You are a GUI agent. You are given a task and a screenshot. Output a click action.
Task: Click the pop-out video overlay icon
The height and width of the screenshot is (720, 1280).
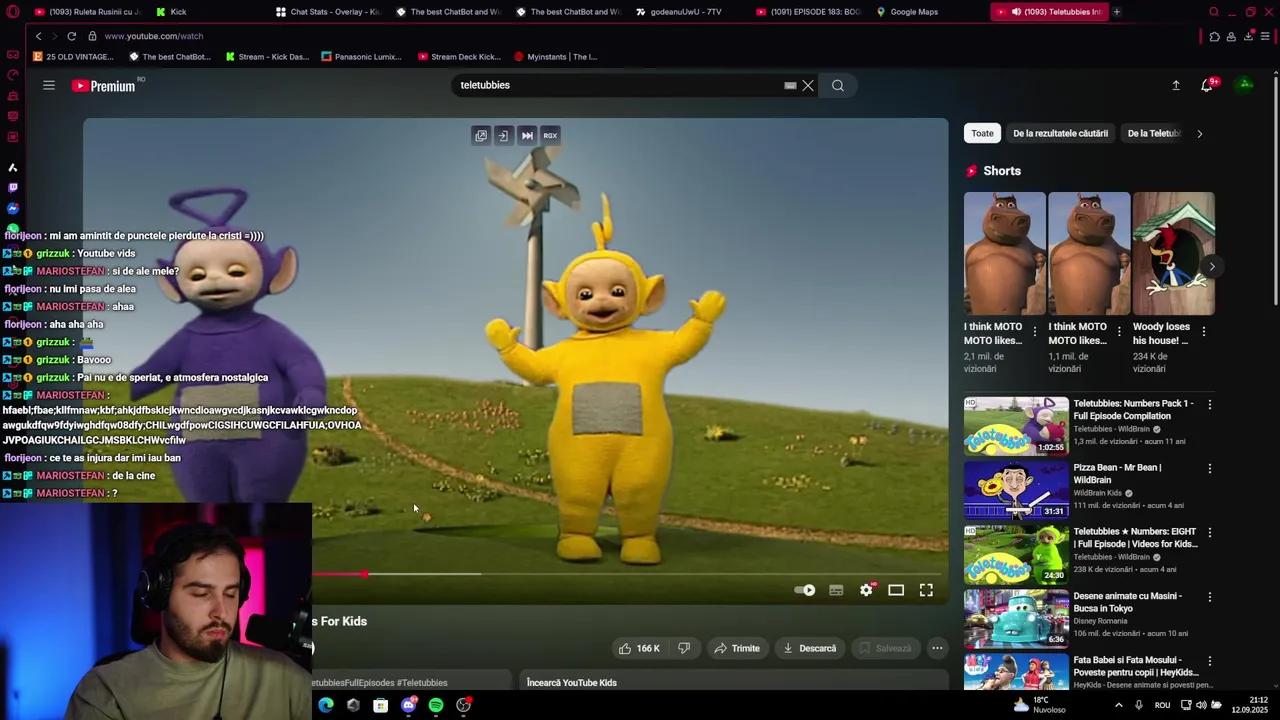tap(481, 136)
